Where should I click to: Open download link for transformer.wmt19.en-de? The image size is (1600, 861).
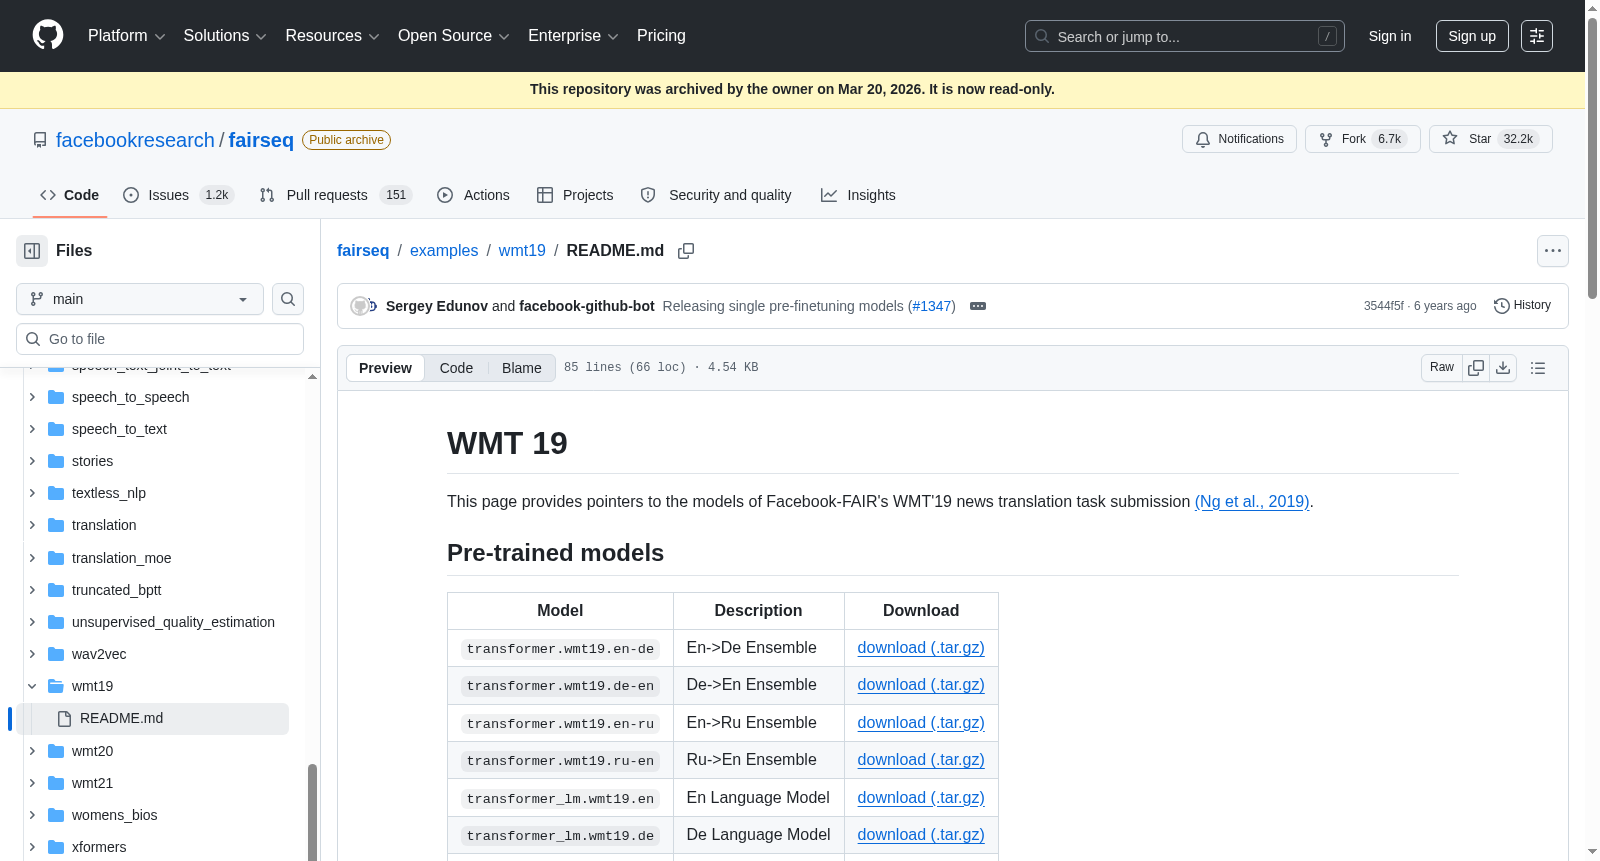[921, 648]
